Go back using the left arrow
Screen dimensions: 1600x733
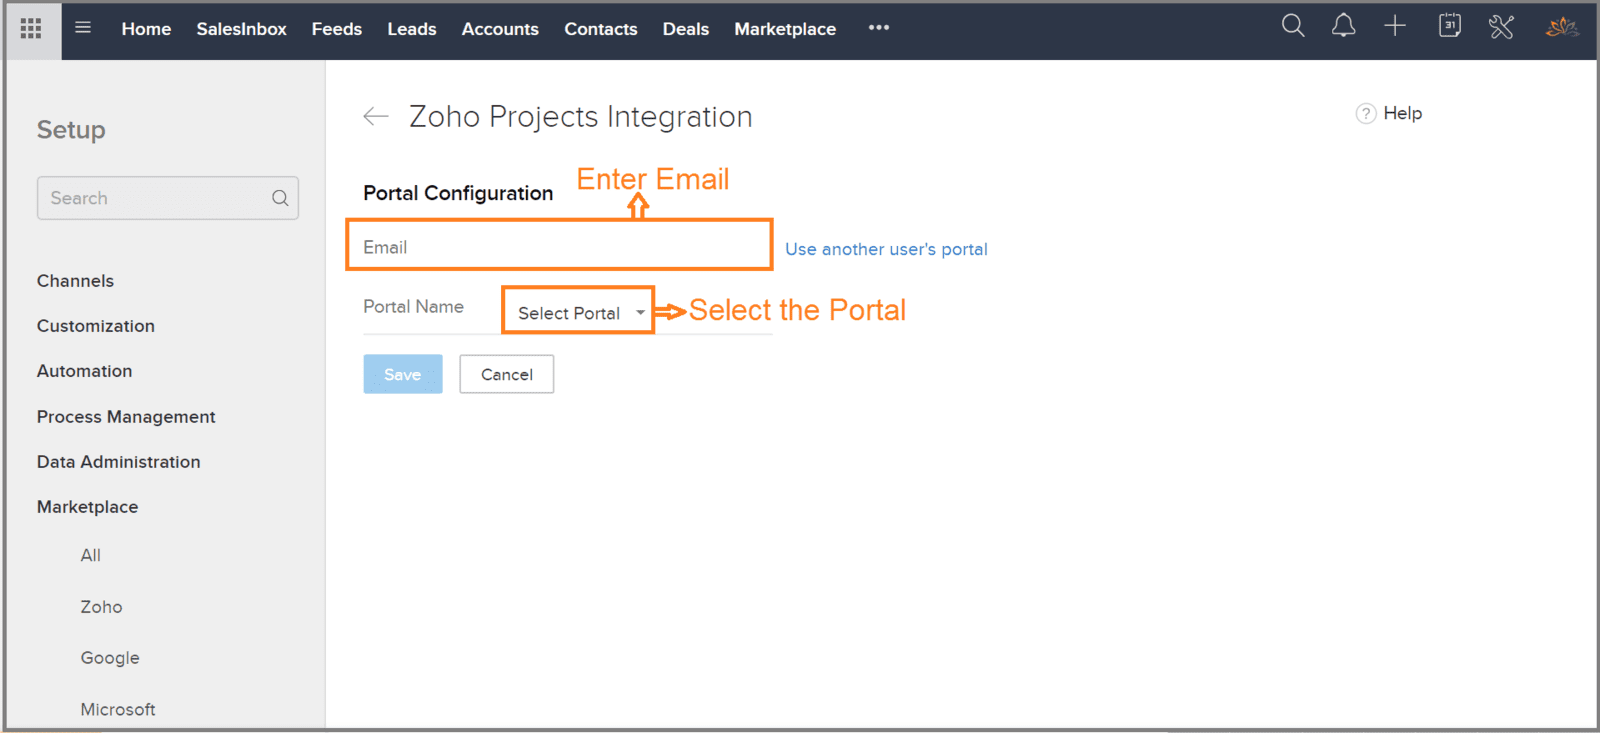(376, 117)
